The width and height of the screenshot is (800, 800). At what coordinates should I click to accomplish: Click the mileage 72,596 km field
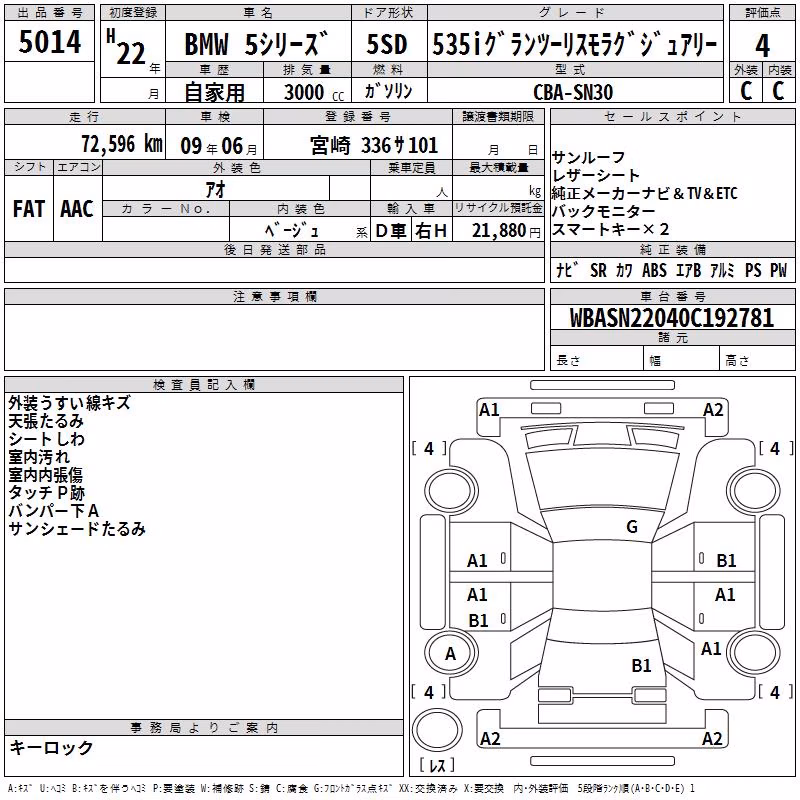tap(85, 144)
